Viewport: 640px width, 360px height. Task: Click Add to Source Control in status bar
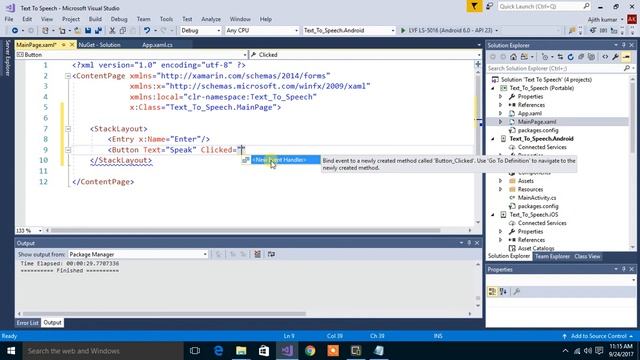click(598, 336)
